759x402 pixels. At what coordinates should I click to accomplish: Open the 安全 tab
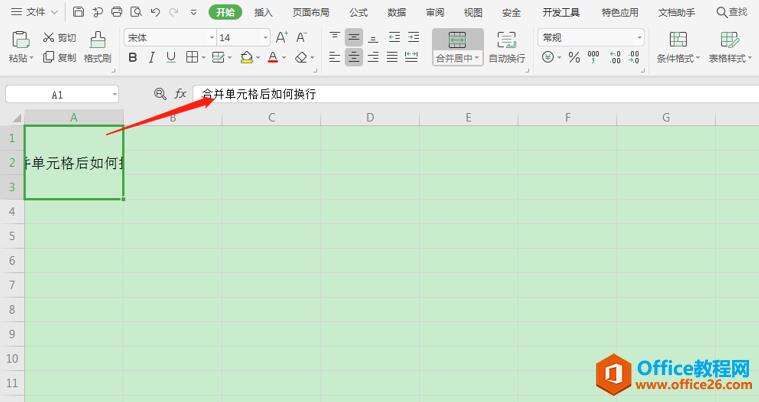[x=511, y=12]
